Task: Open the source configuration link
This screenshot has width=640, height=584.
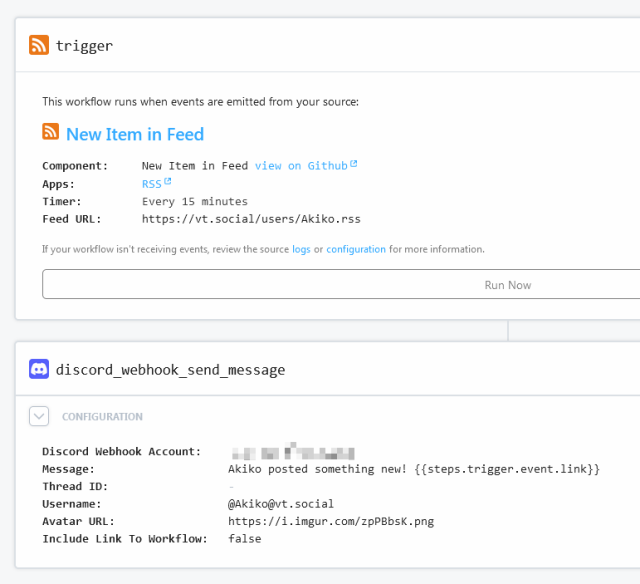Action: click(356, 249)
